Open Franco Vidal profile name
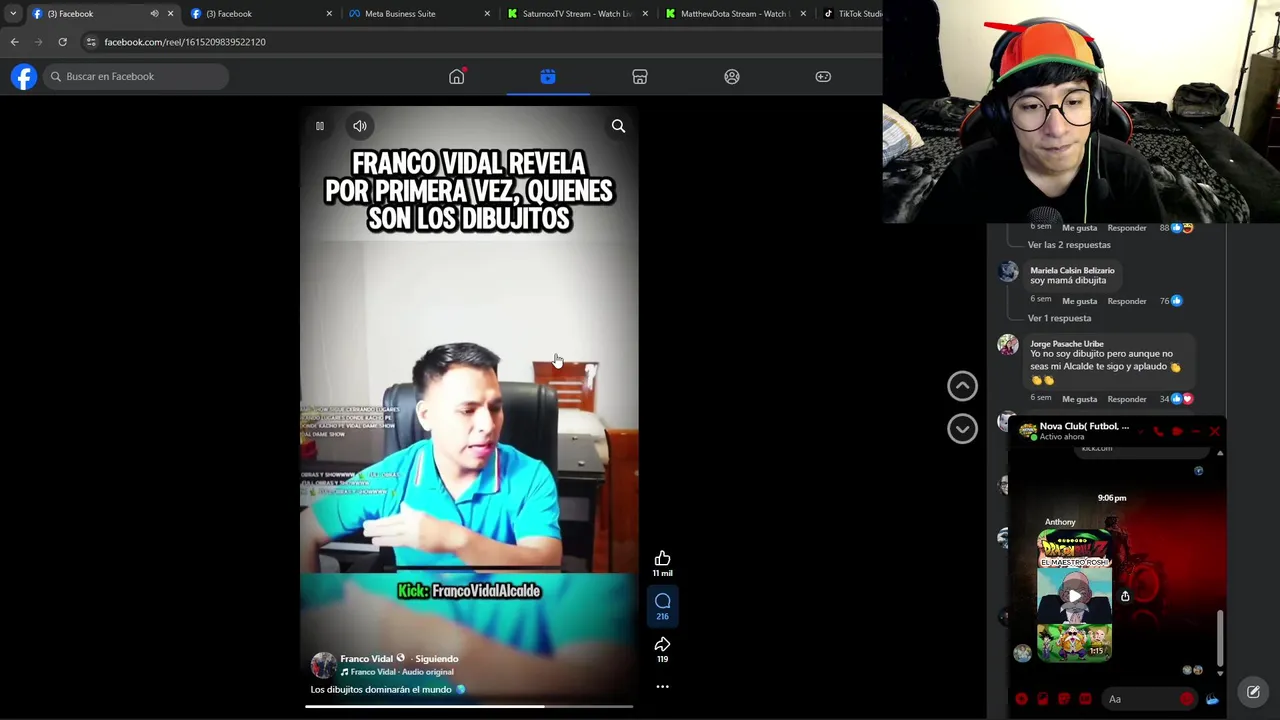The image size is (1280, 720). pos(366,659)
